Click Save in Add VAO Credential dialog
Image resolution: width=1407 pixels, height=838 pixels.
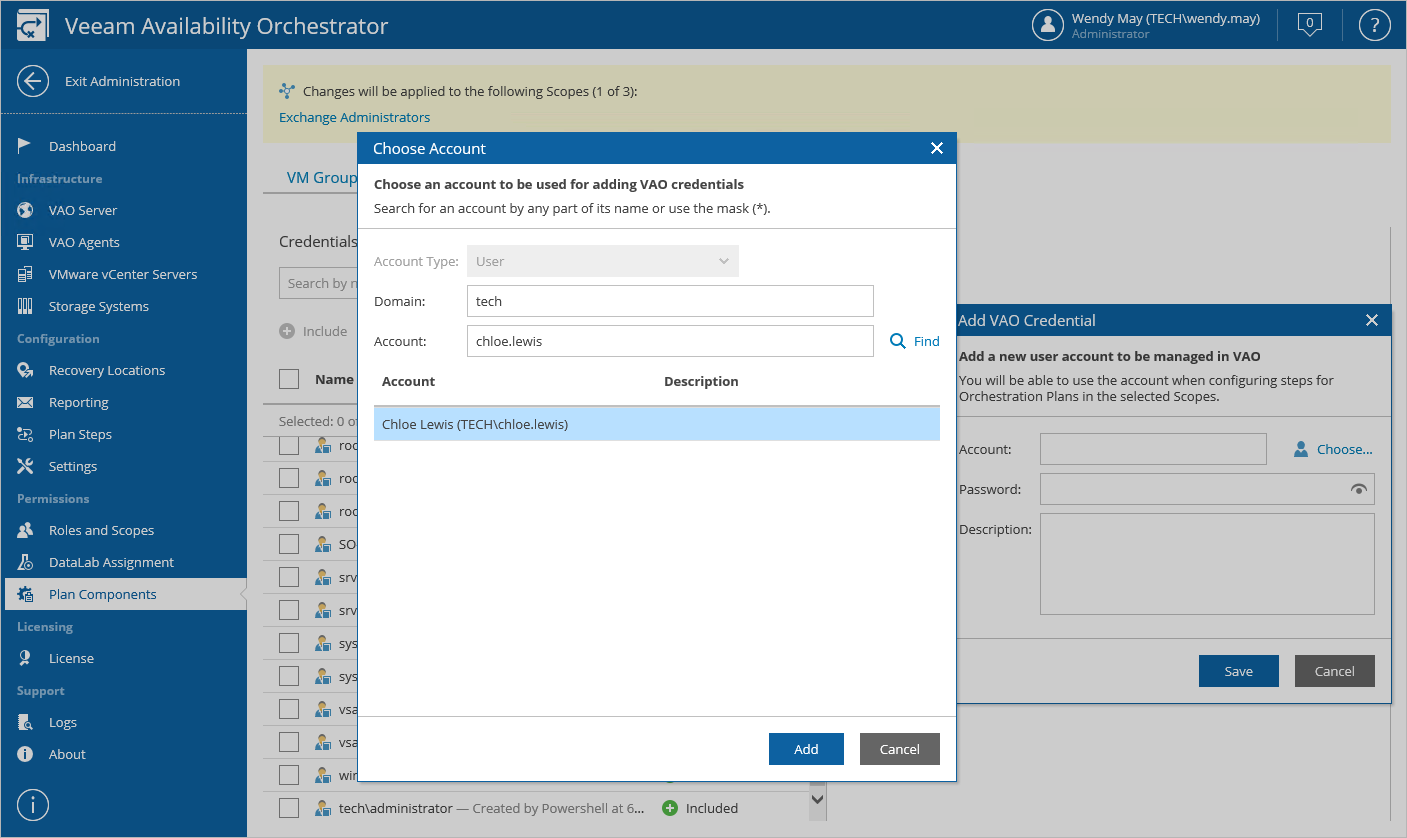1239,671
